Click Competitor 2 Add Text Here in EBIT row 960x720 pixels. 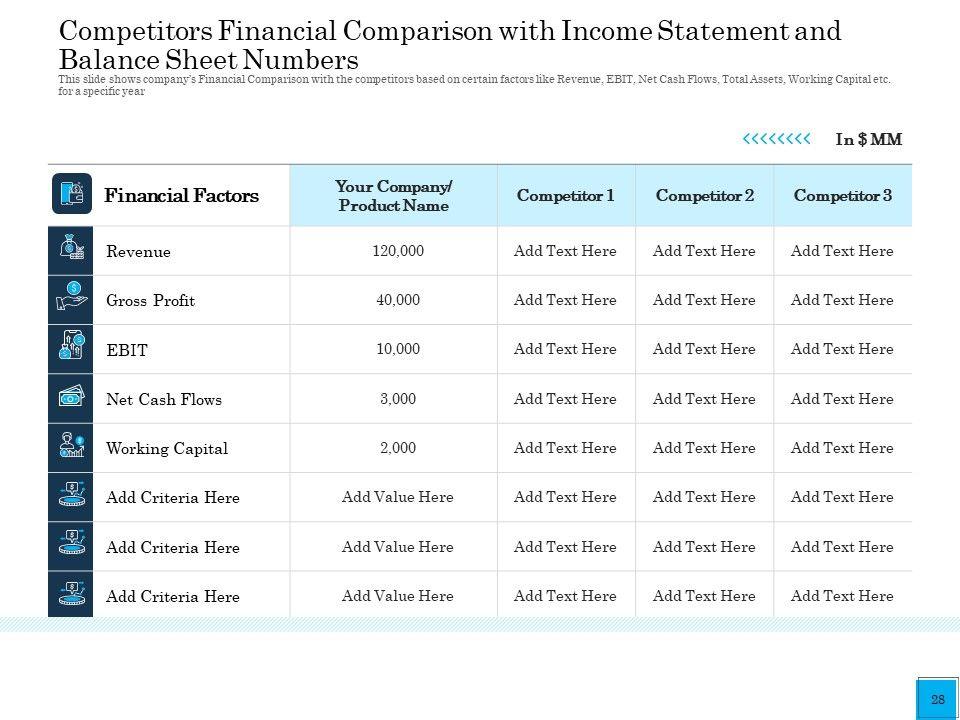pyautogui.click(x=704, y=349)
